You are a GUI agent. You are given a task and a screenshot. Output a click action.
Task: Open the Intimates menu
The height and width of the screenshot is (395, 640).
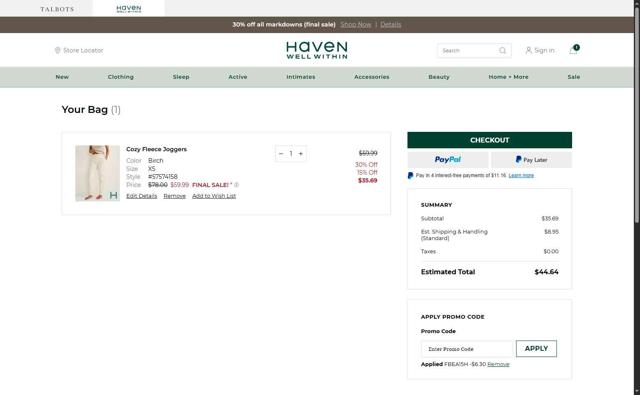click(x=300, y=77)
